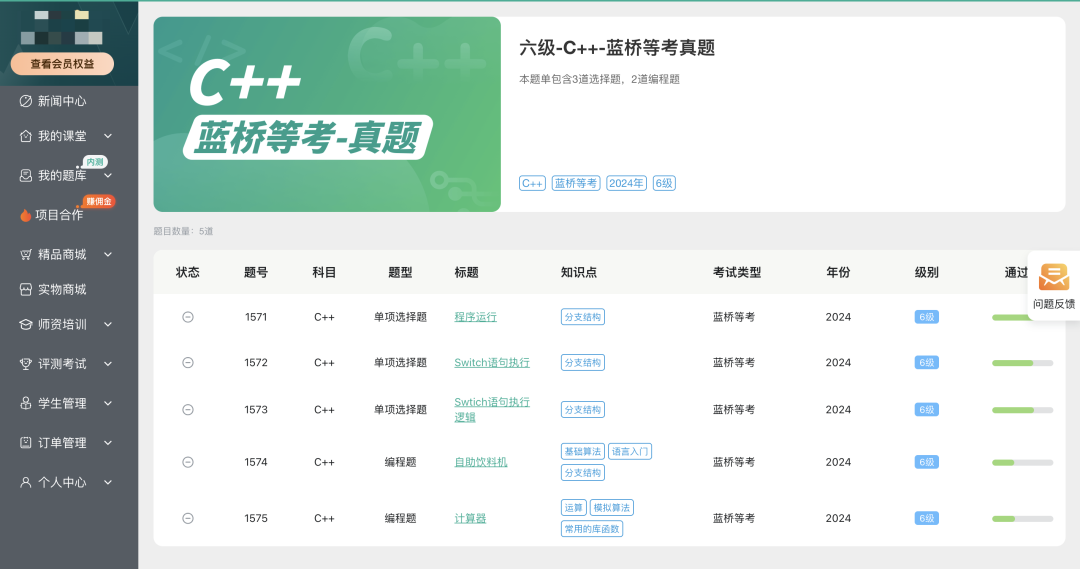Screen dimensions: 1080x569
Task: Open the 自助饮料机 question link
Action: coord(481,462)
